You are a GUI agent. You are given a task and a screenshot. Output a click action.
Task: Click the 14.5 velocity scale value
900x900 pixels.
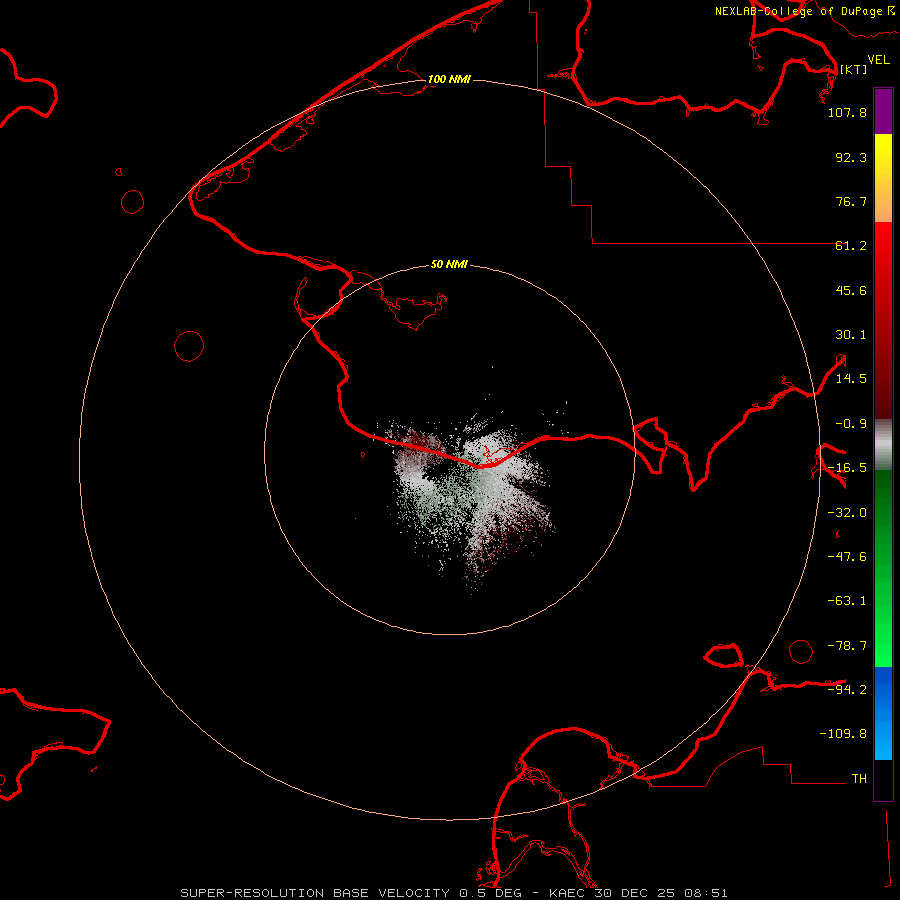point(851,379)
